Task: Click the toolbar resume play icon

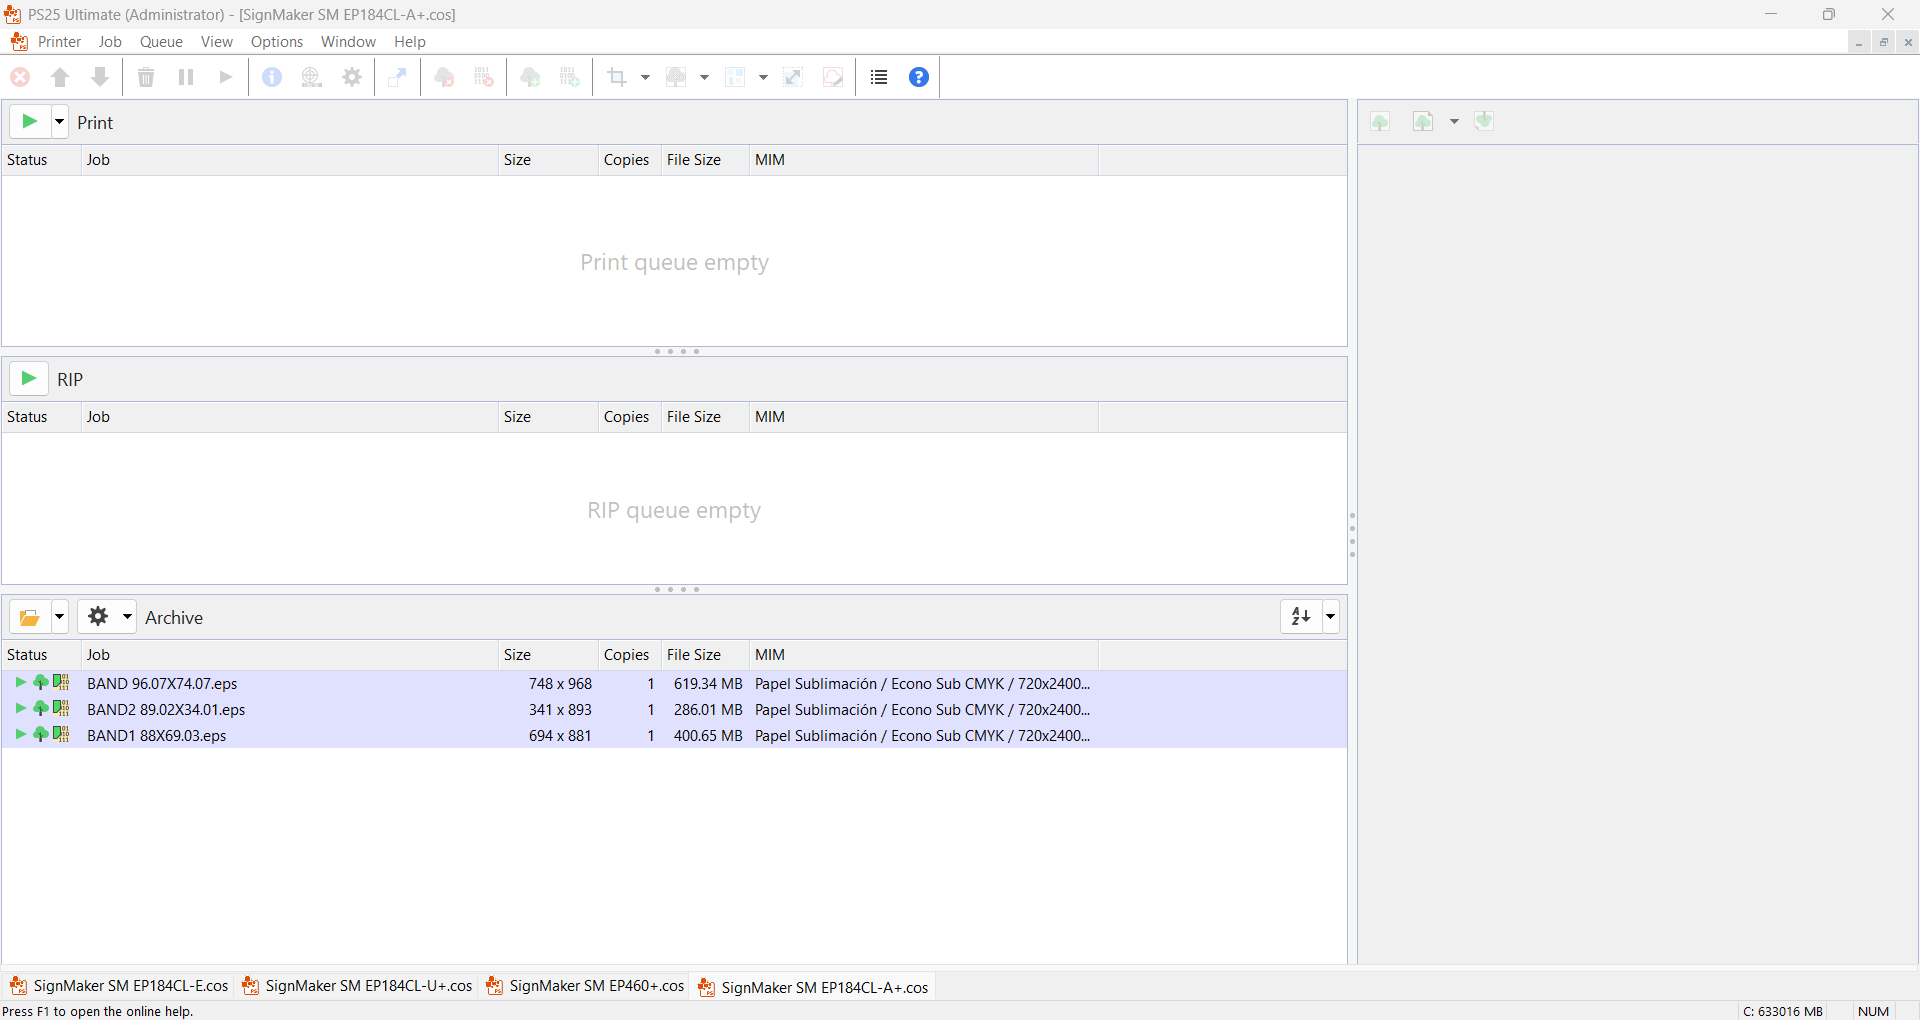Action: point(226,77)
